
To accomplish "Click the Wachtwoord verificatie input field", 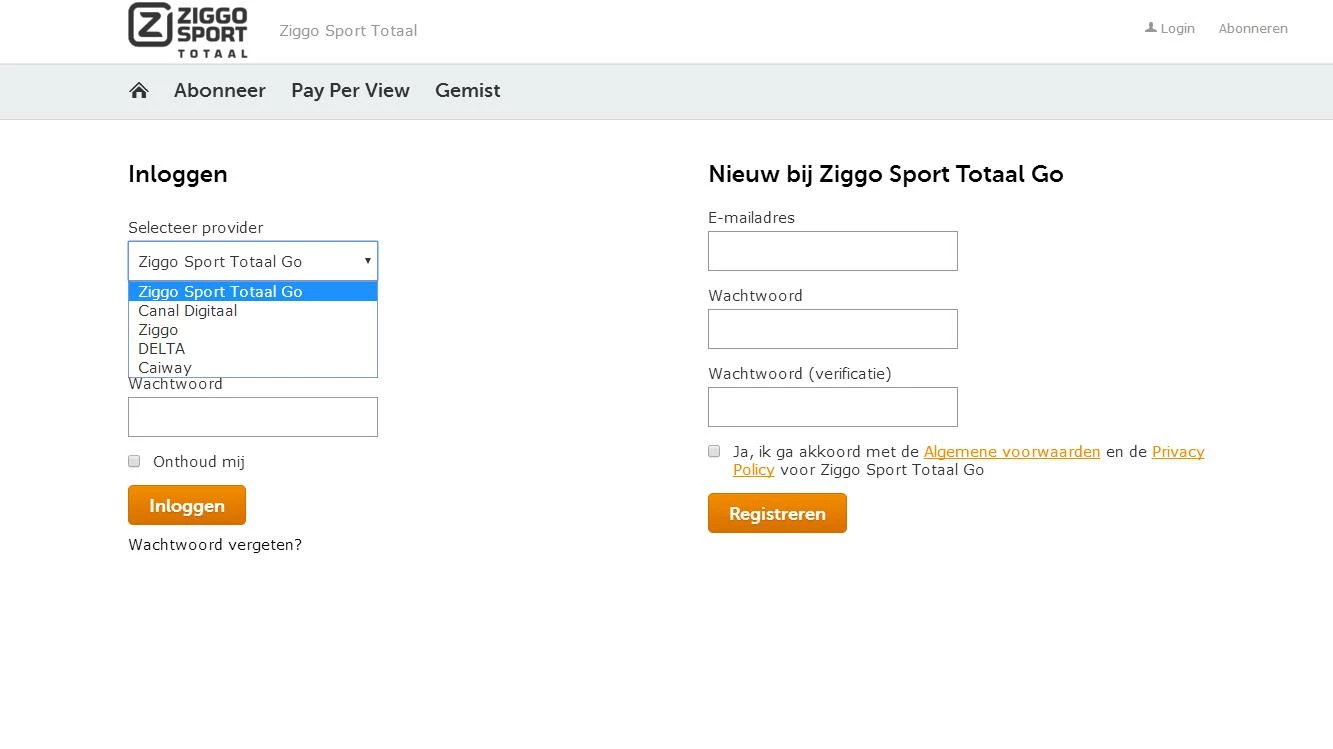I will (x=832, y=406).
